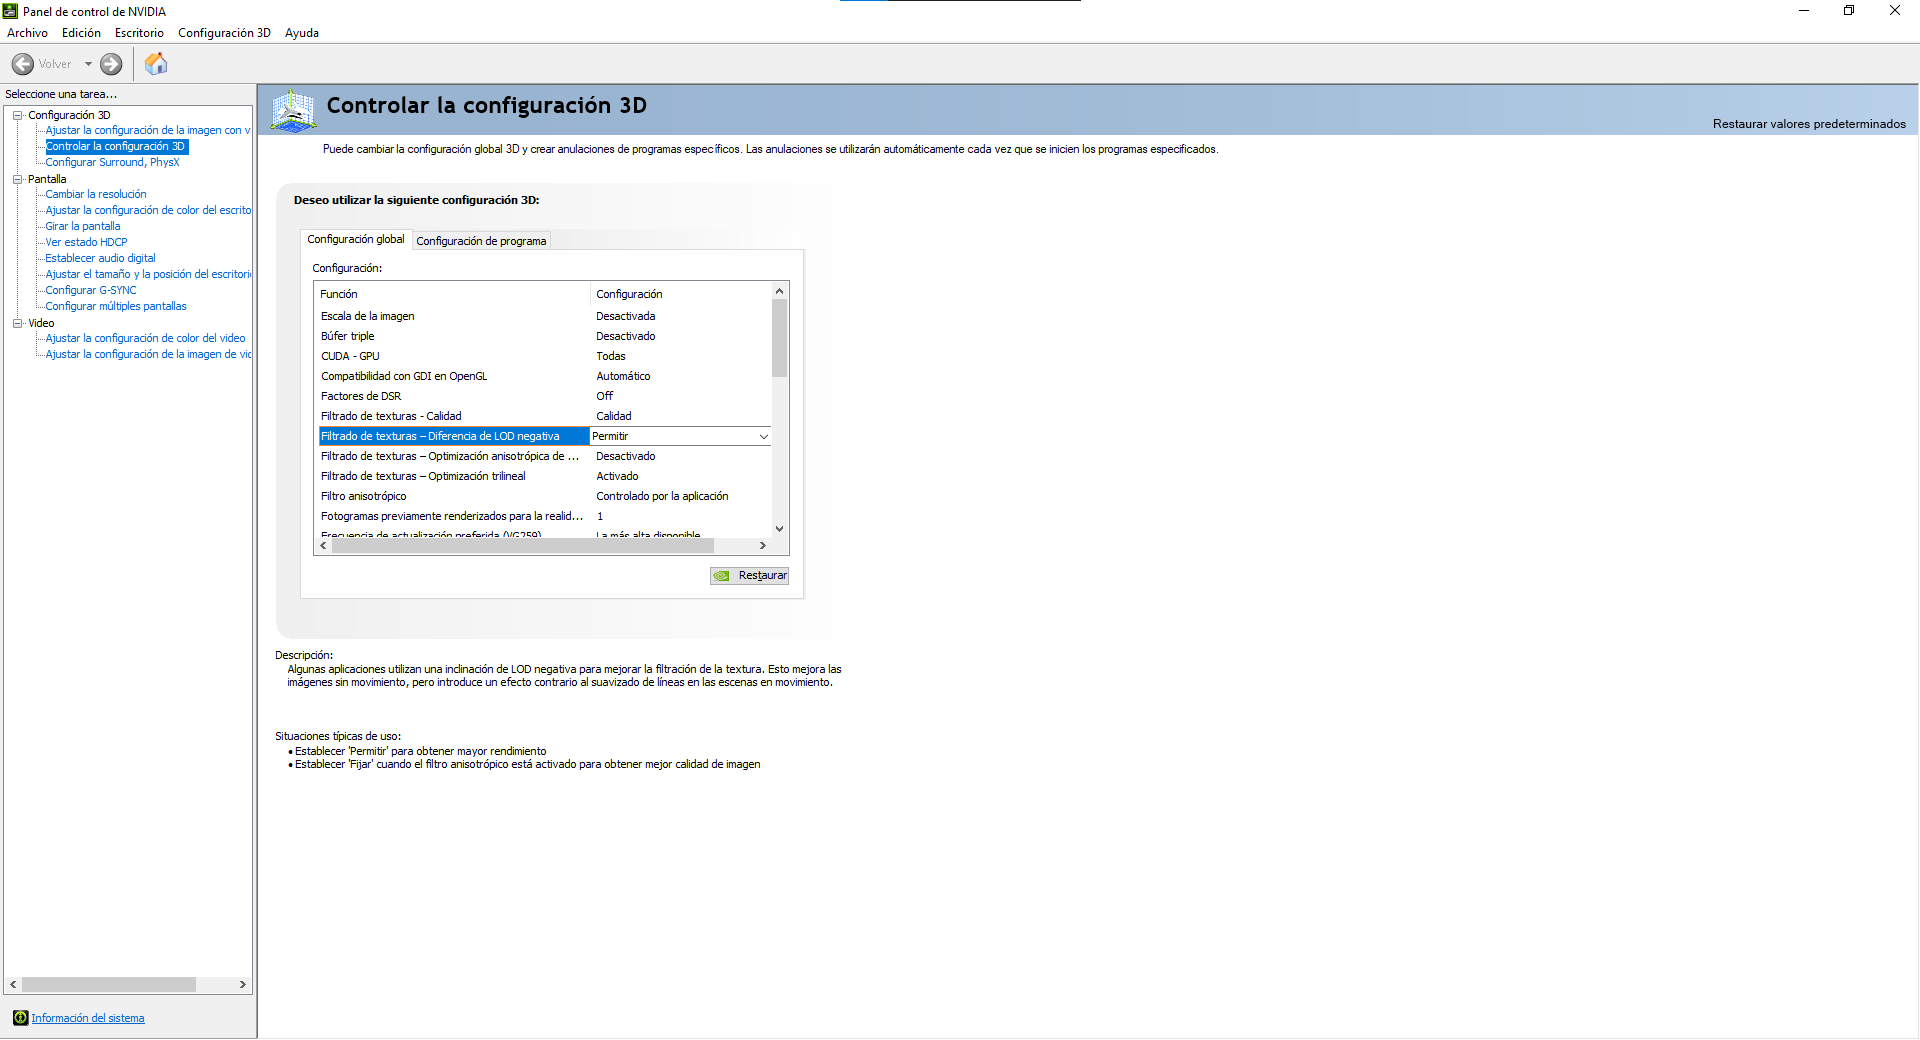Click task tree scroll left arrow
This screenshot has width=1920, height=1040.
[13, 984]
